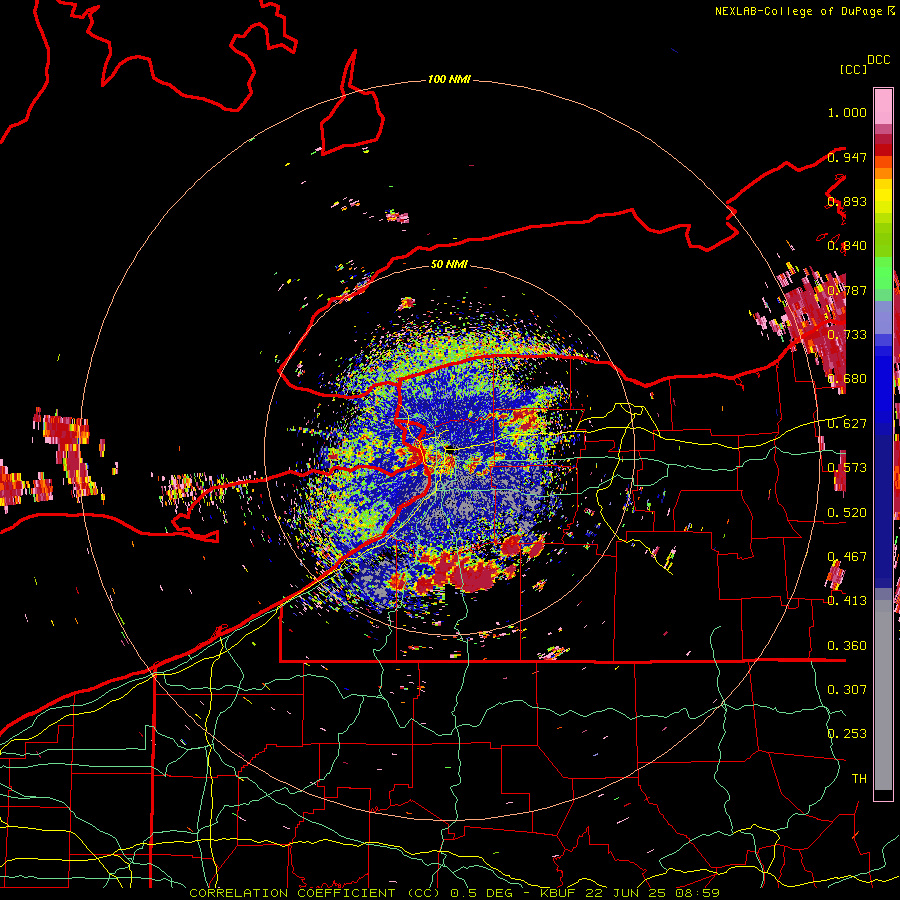Pick the light pink top segment of color bar
Image resolution: width=900 pixels, height=900 pixels.
pyautogui.click(x=883, y=106)
